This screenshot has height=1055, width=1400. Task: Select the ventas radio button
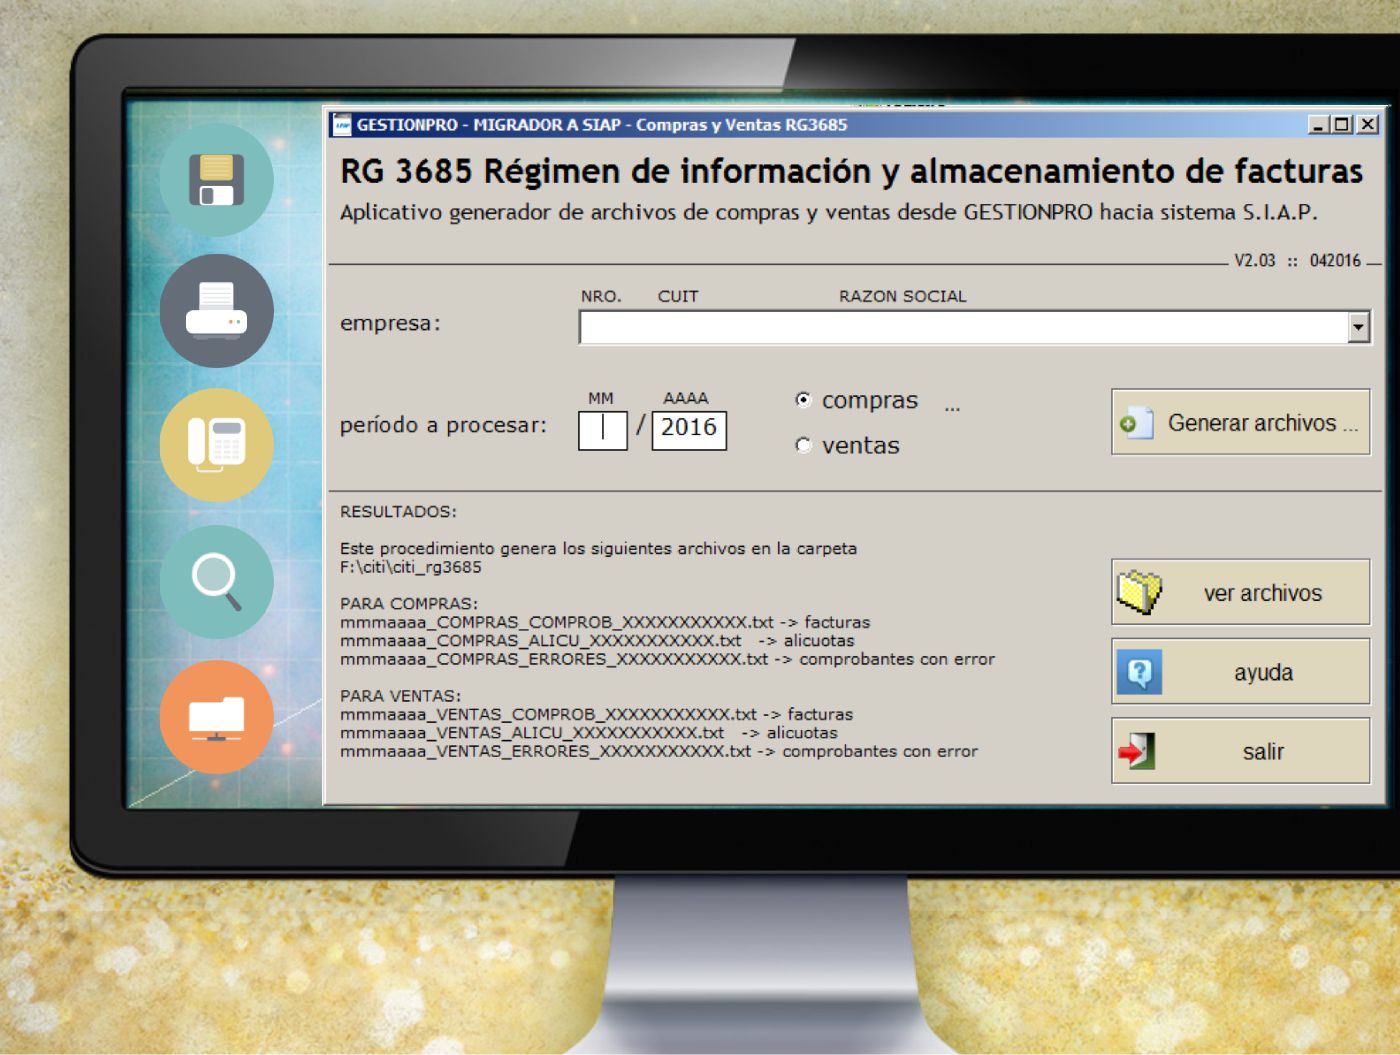pos(802,445)
